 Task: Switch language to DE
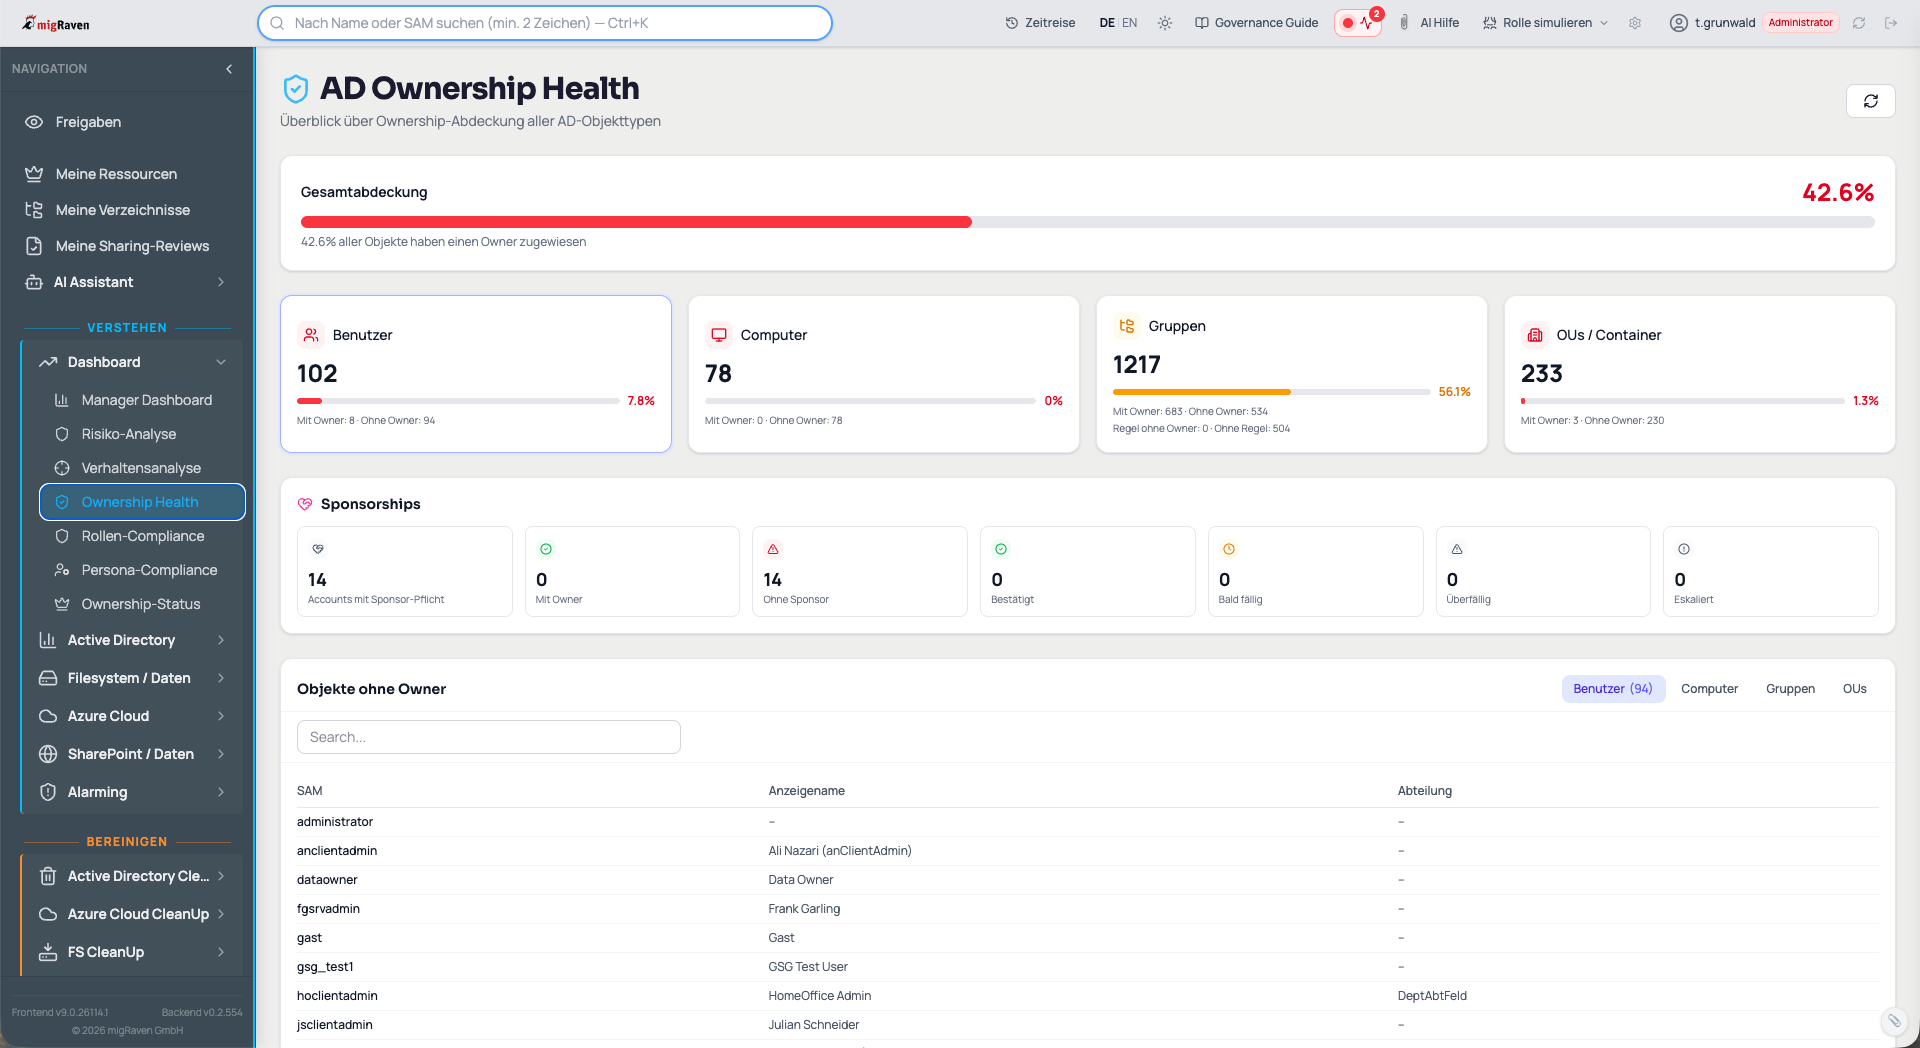(1107, 23)
